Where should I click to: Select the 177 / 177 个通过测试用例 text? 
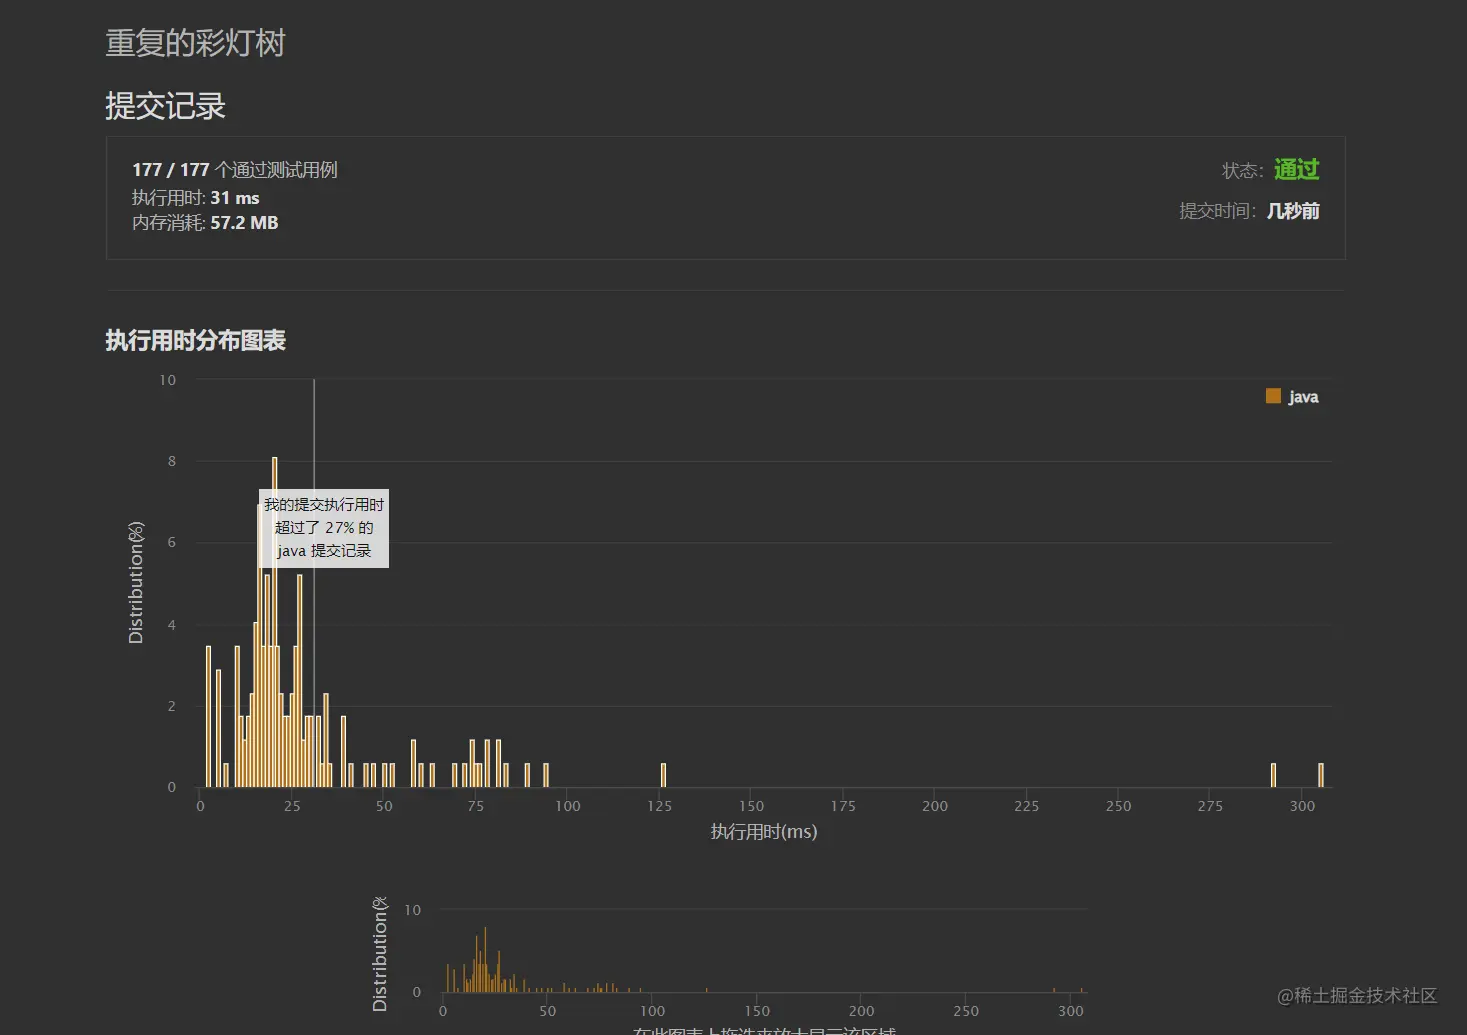pos(235,170)
